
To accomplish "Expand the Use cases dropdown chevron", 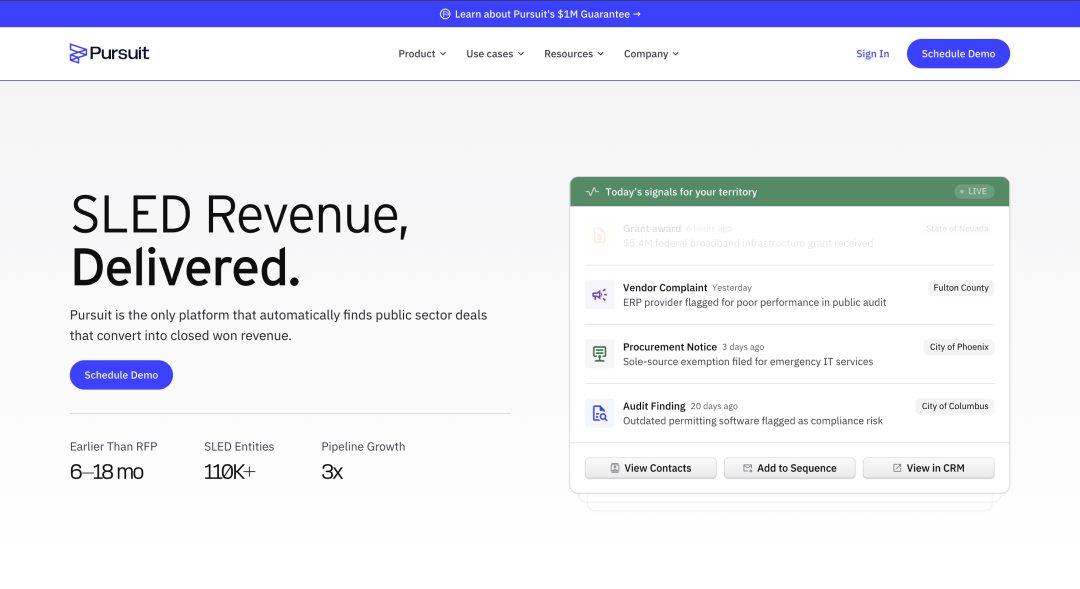I will click(521, 54).
